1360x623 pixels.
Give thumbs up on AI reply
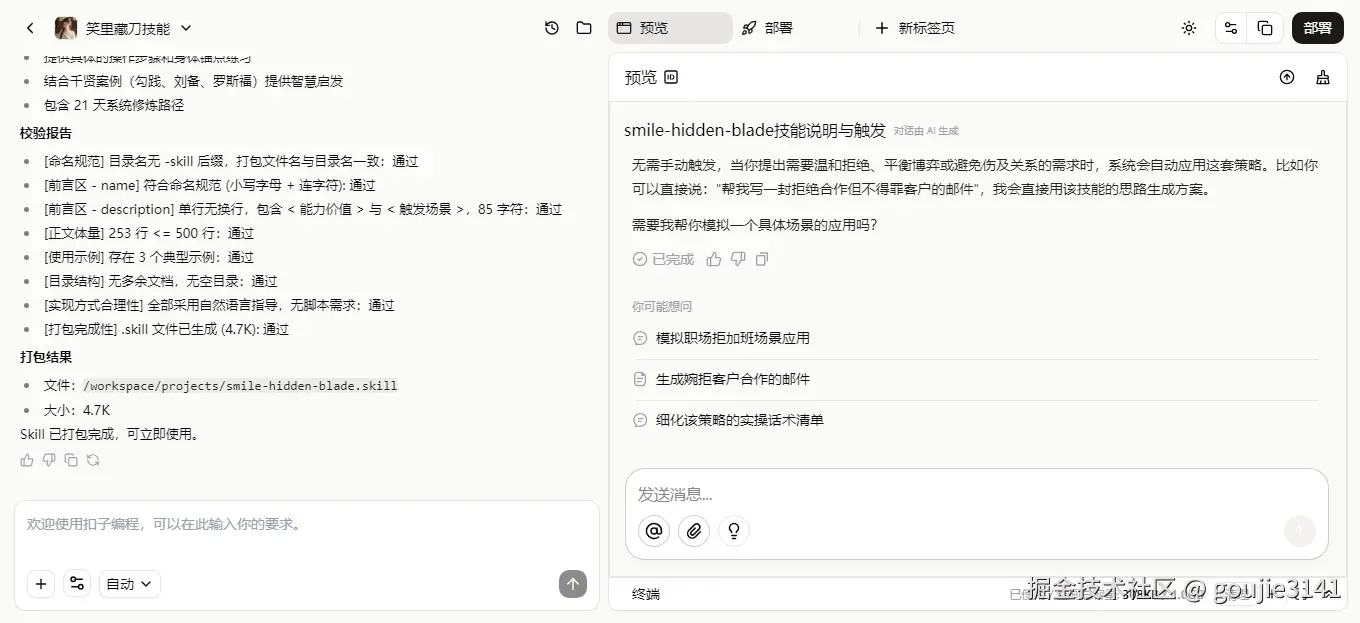coord(713,258)
